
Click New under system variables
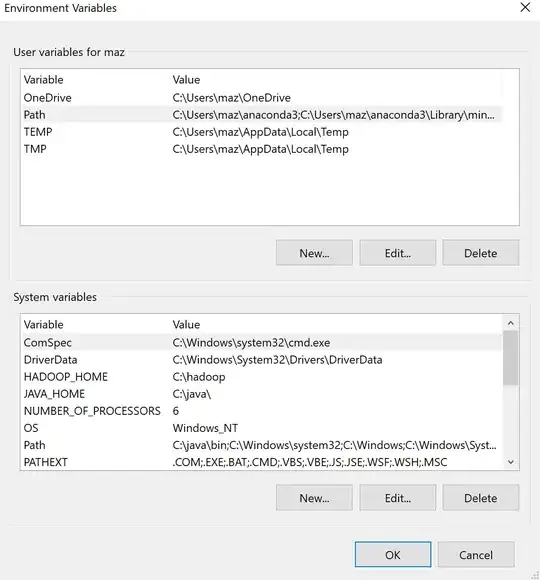click(x=314, y=498)
